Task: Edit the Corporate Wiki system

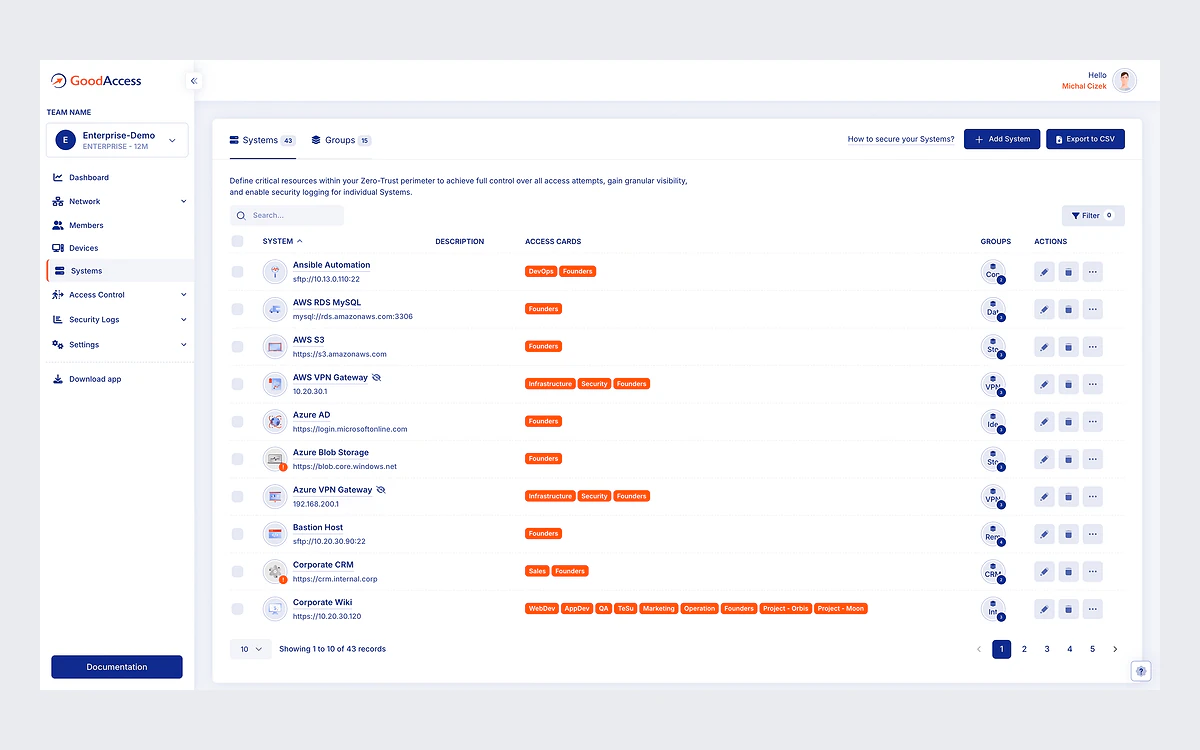Action: click(x=1044, y=609)
